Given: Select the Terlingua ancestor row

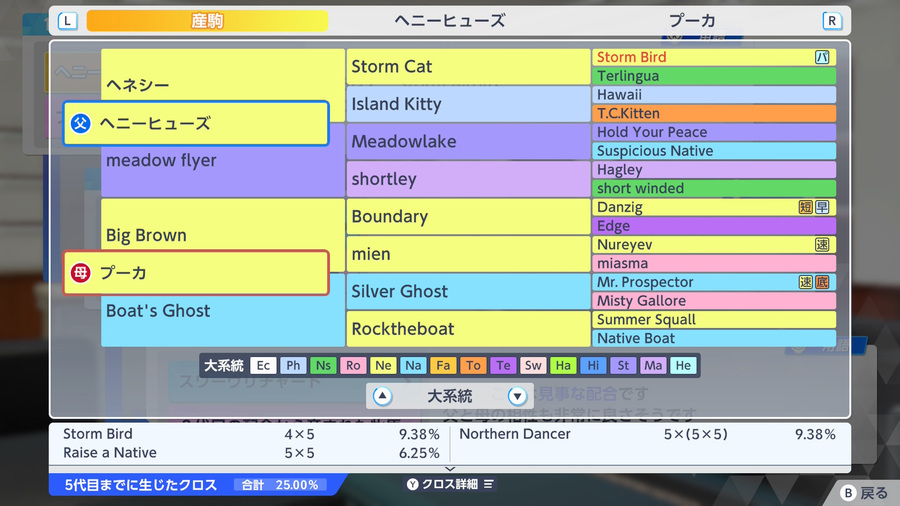Looking at the screenshot, I should pos(714,76).
